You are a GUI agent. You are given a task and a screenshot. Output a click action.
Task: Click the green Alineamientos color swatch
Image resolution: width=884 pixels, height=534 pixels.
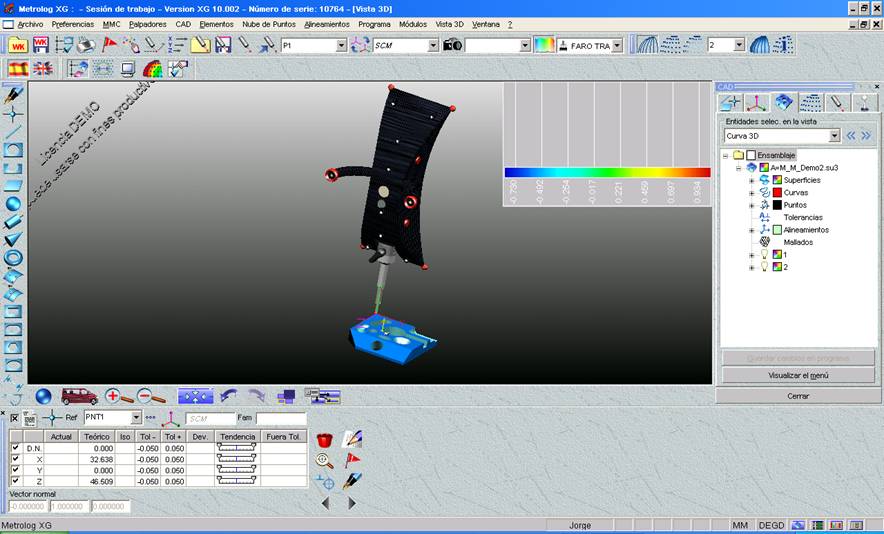[x=777, y=230]
